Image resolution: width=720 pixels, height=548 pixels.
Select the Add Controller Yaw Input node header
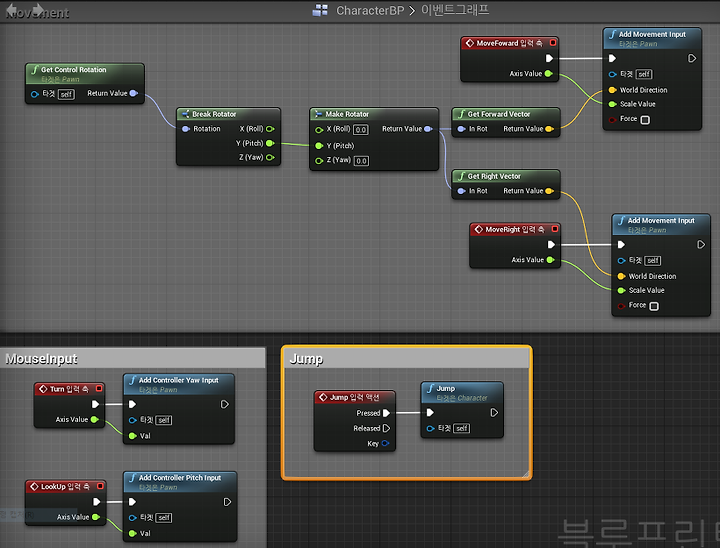click(x=179, y=384)
